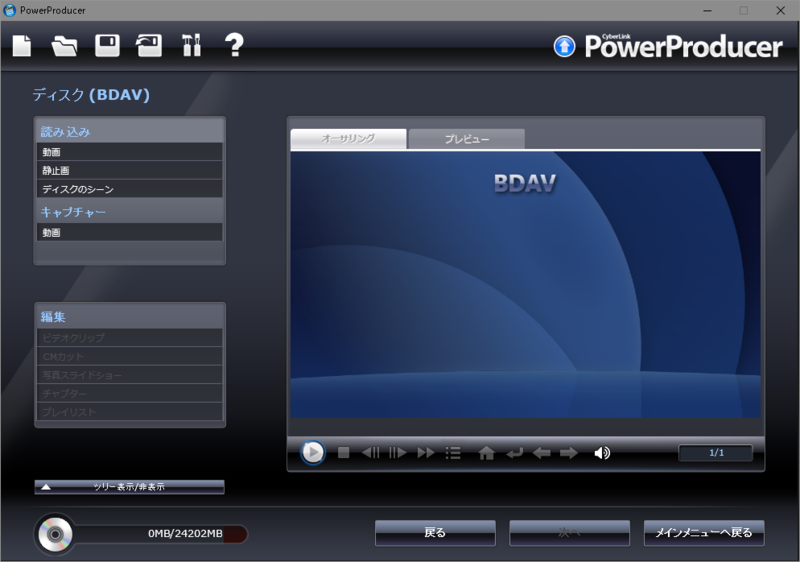
Task: Select 動画 under キャプチャー
Action: pyautogui.click(x=130, y=233)
